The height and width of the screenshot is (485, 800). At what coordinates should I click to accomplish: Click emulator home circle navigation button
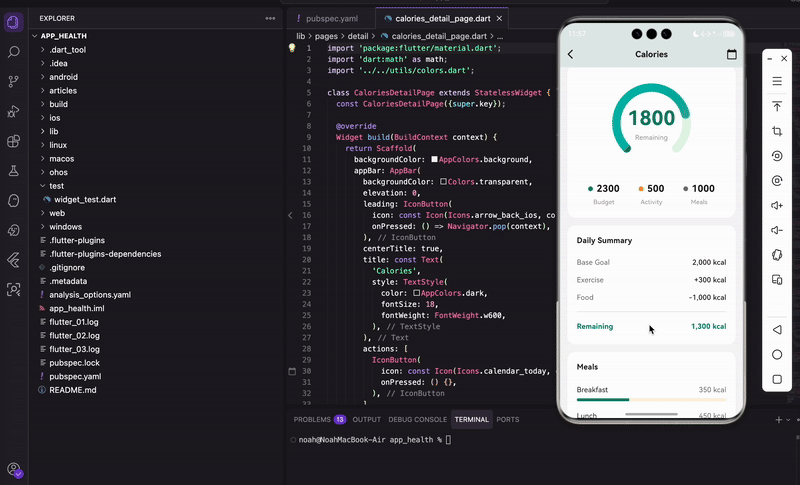(x=777, y=354)
